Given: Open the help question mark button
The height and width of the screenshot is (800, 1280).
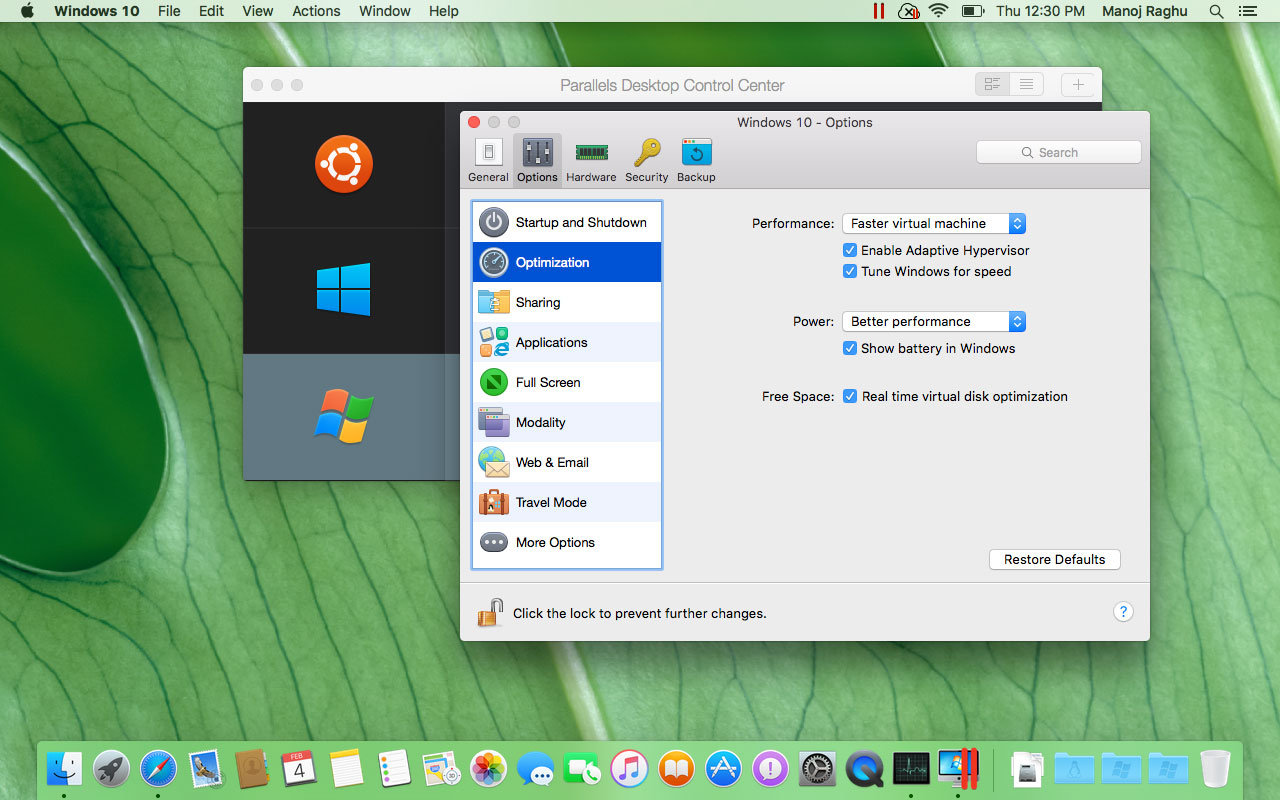Looking at the screenshot, I should coord(1123,612).
